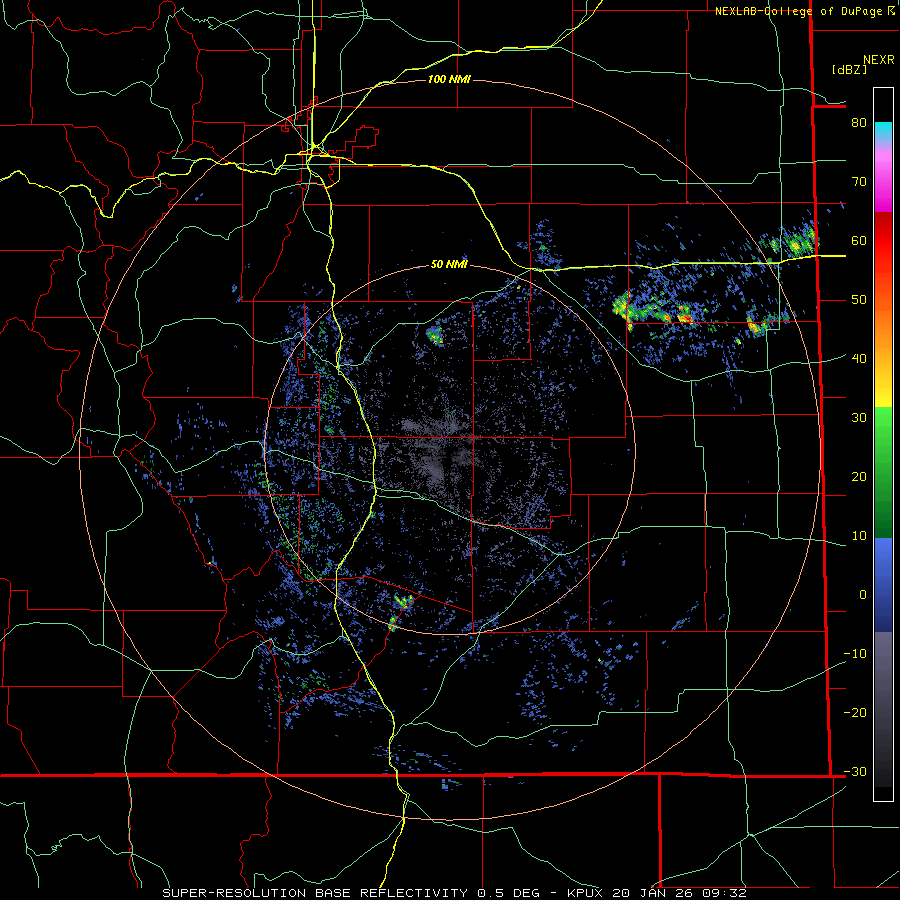900x900 pixels.
Task: Click the 100 NMI range ring label
Action: click(x=449, y=79)
